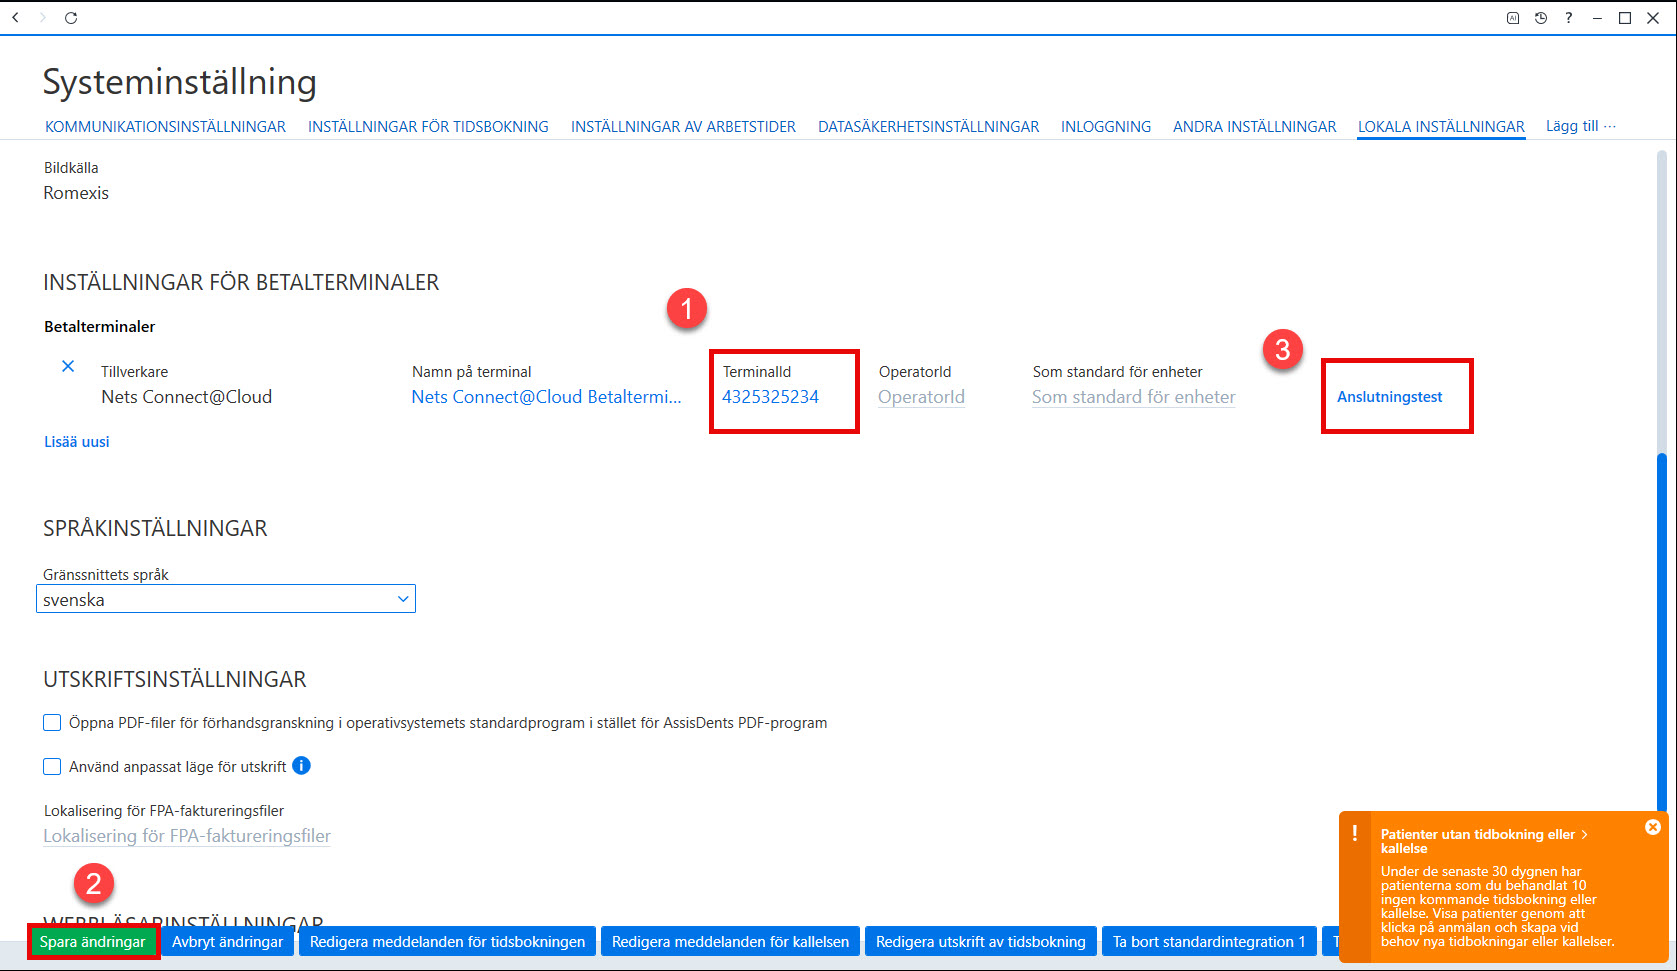This screenshot has height=971, width=1677.
Task: Open Inställningar av arbetstider tab
Action: click(683, 127)
